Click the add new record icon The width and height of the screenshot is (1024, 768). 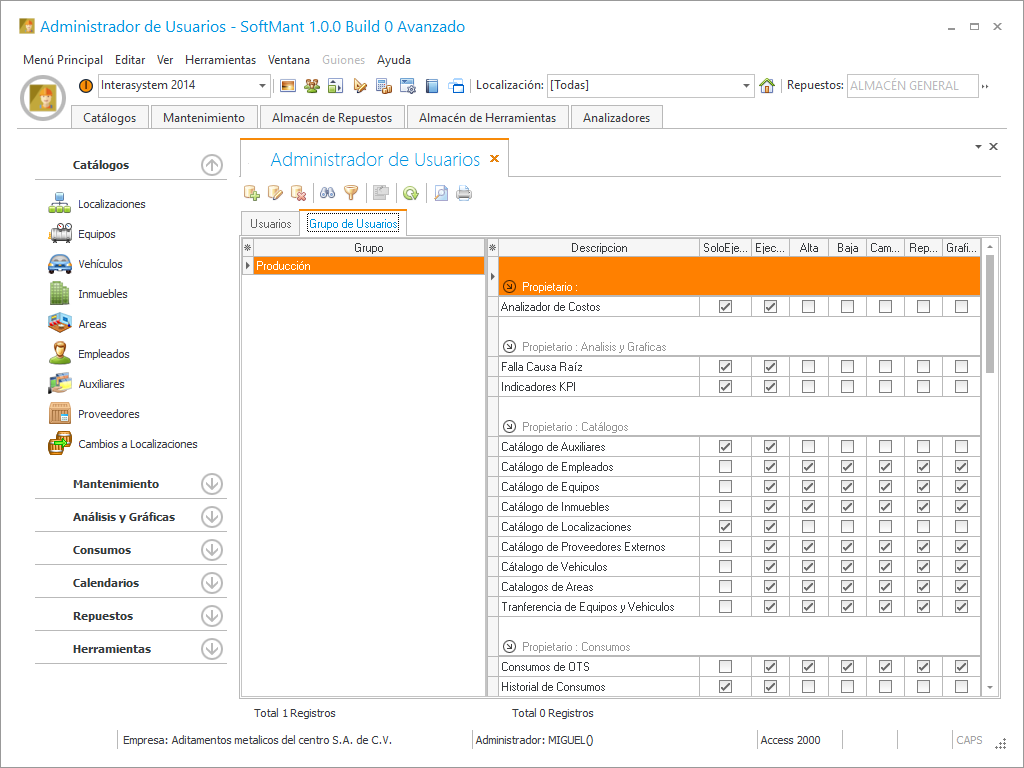252,193
